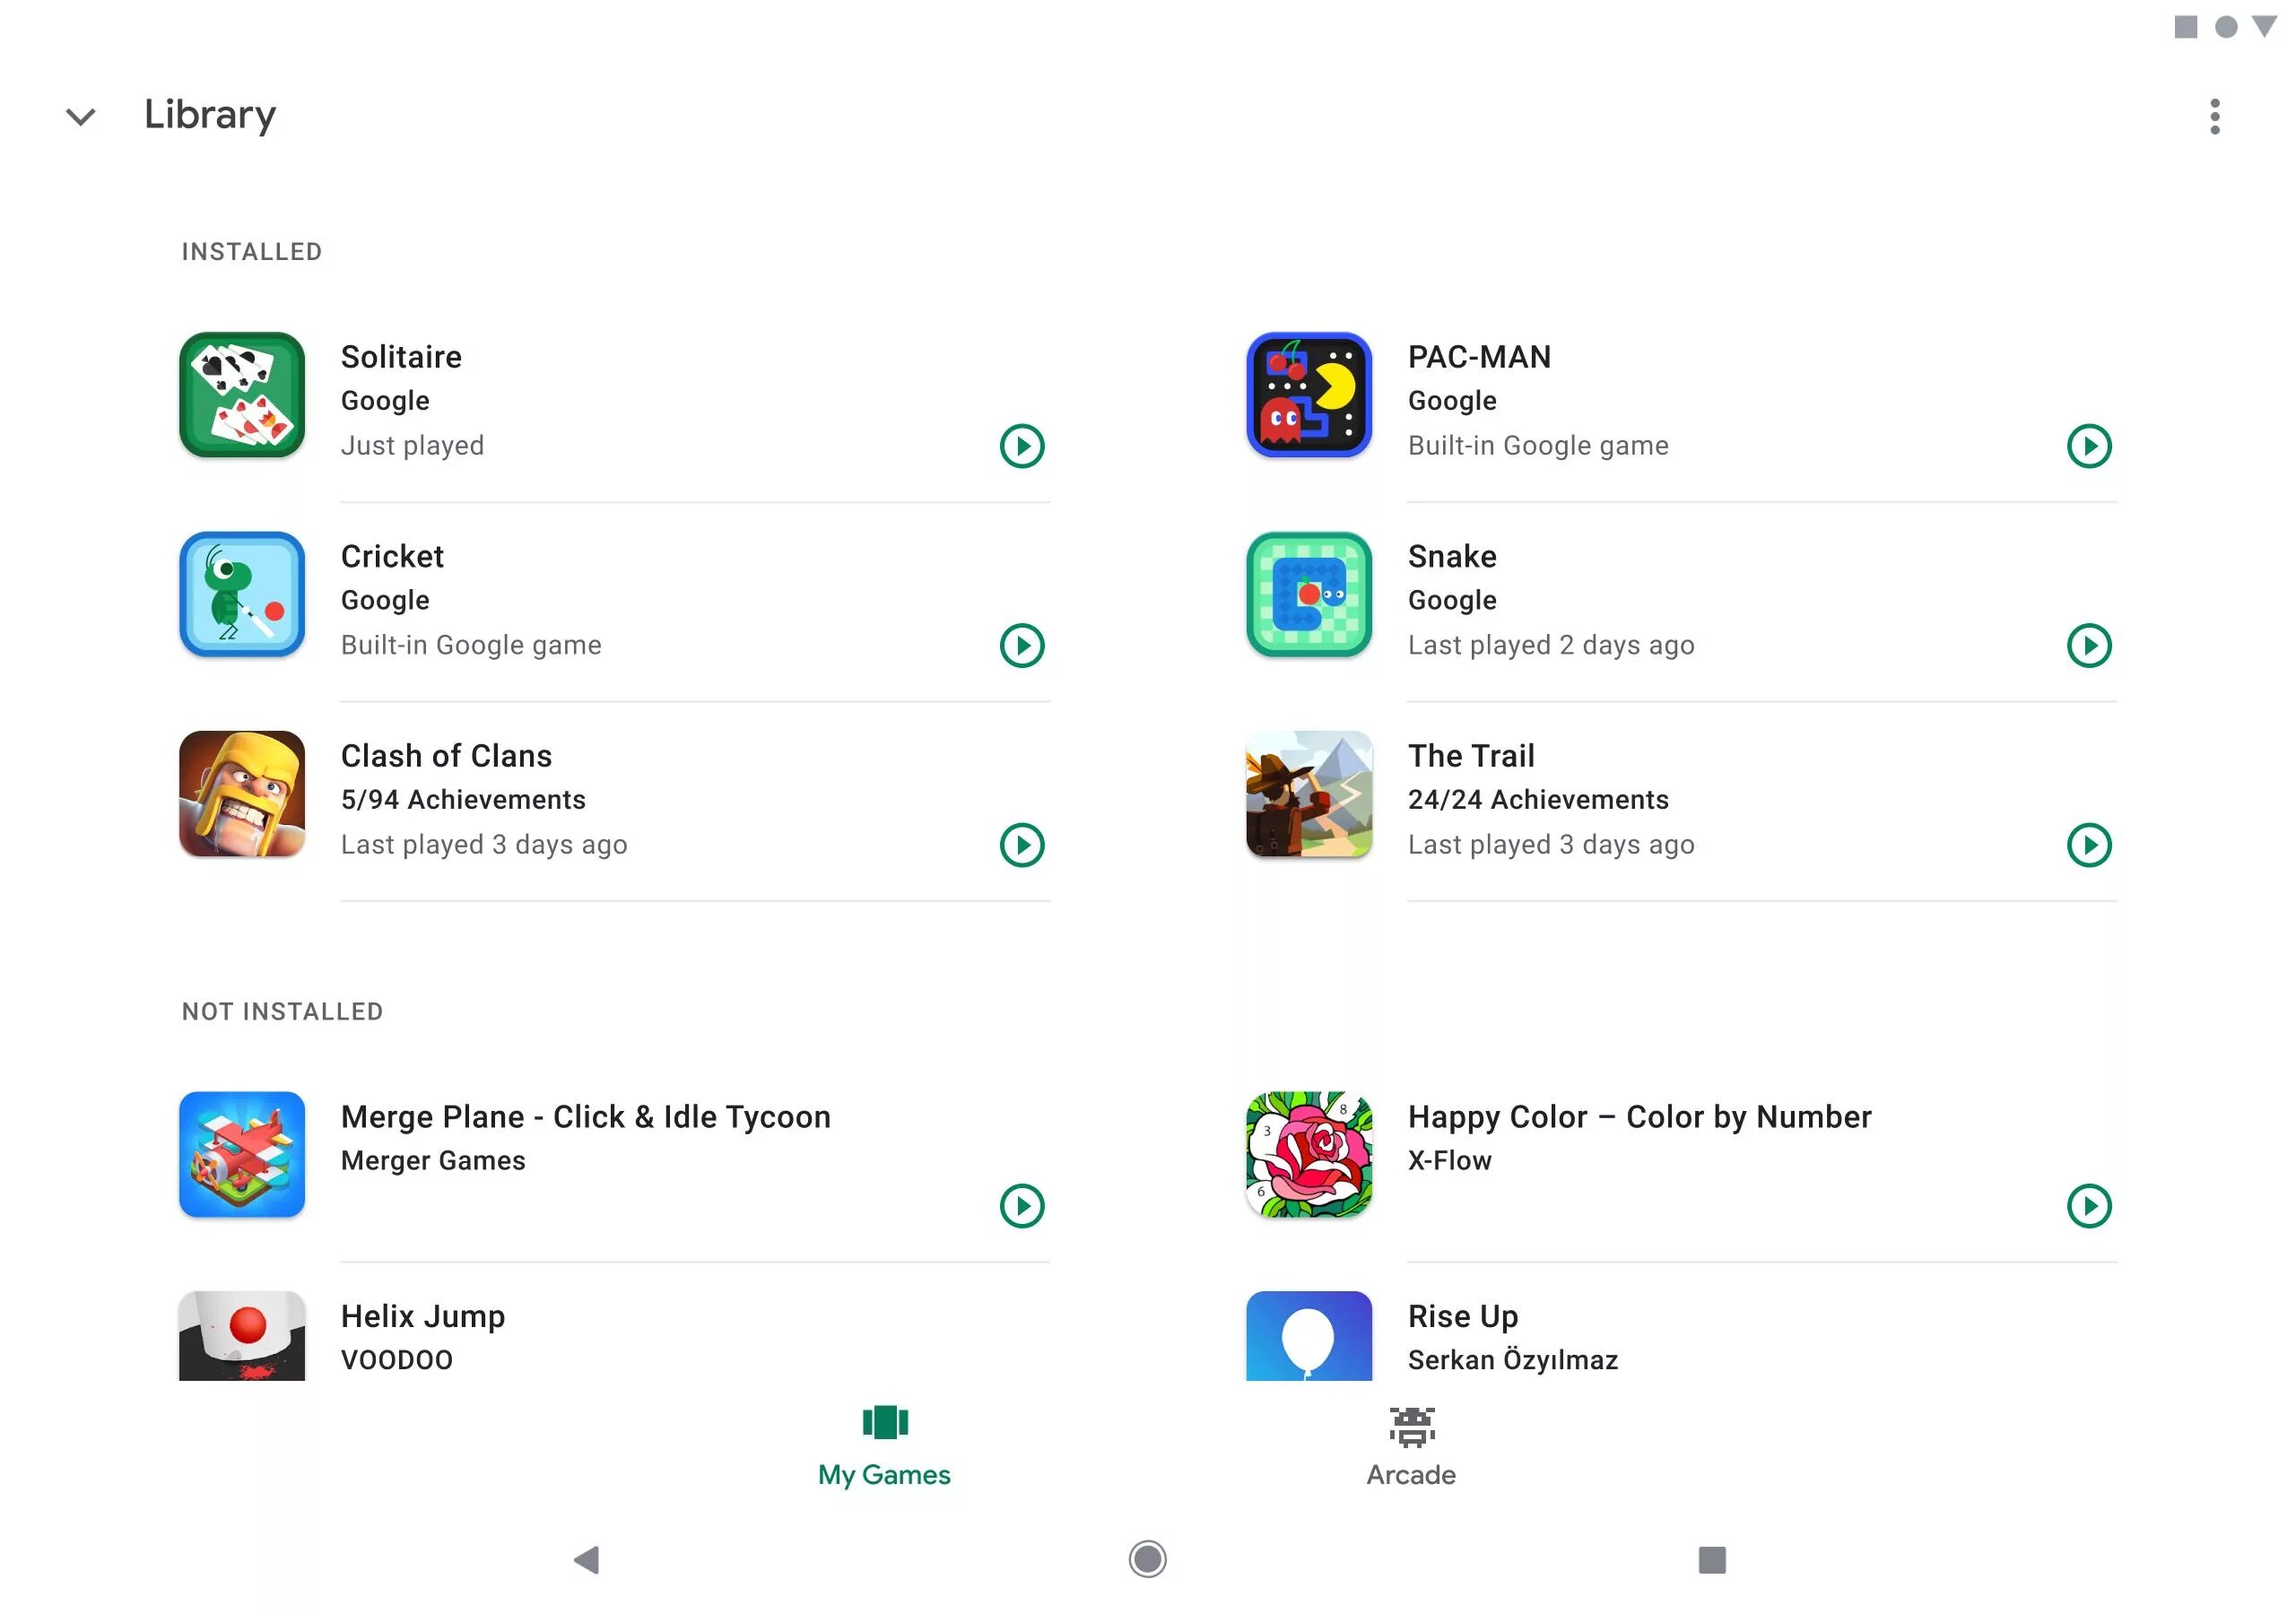Open PAC-MAN app icon
2296x1614 pixels.
click(x=1309, y=396)
